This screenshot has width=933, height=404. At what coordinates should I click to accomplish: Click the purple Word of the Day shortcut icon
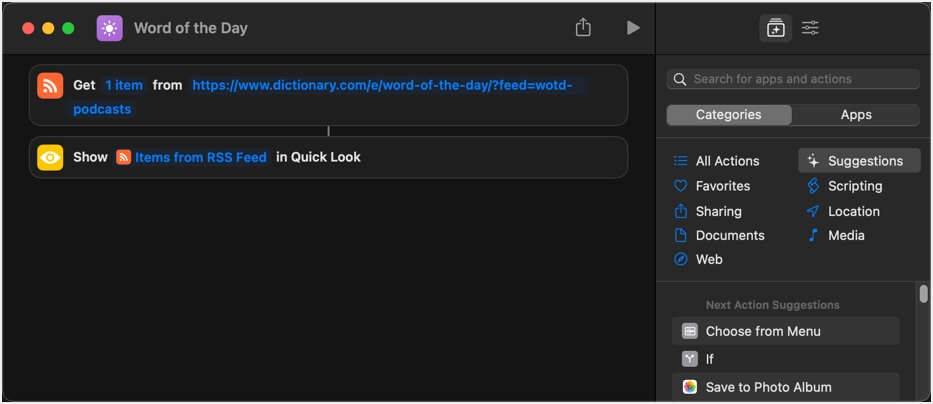pos(110,28)
